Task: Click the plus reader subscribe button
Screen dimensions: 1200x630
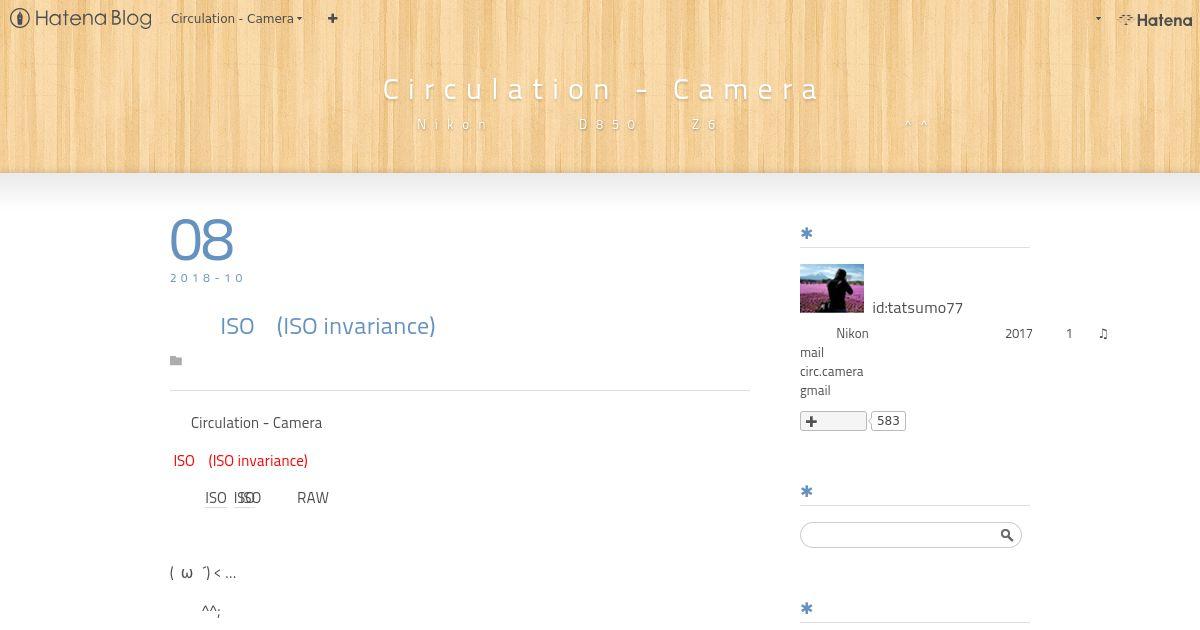Action: 833,421
